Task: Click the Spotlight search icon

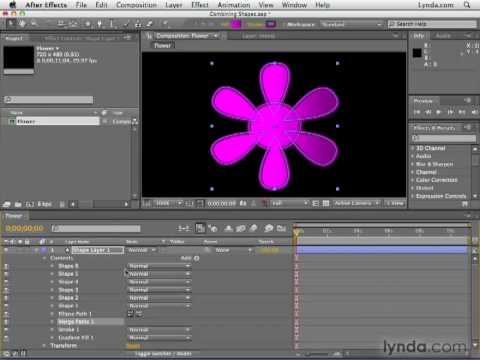Action: click(467, 5)
